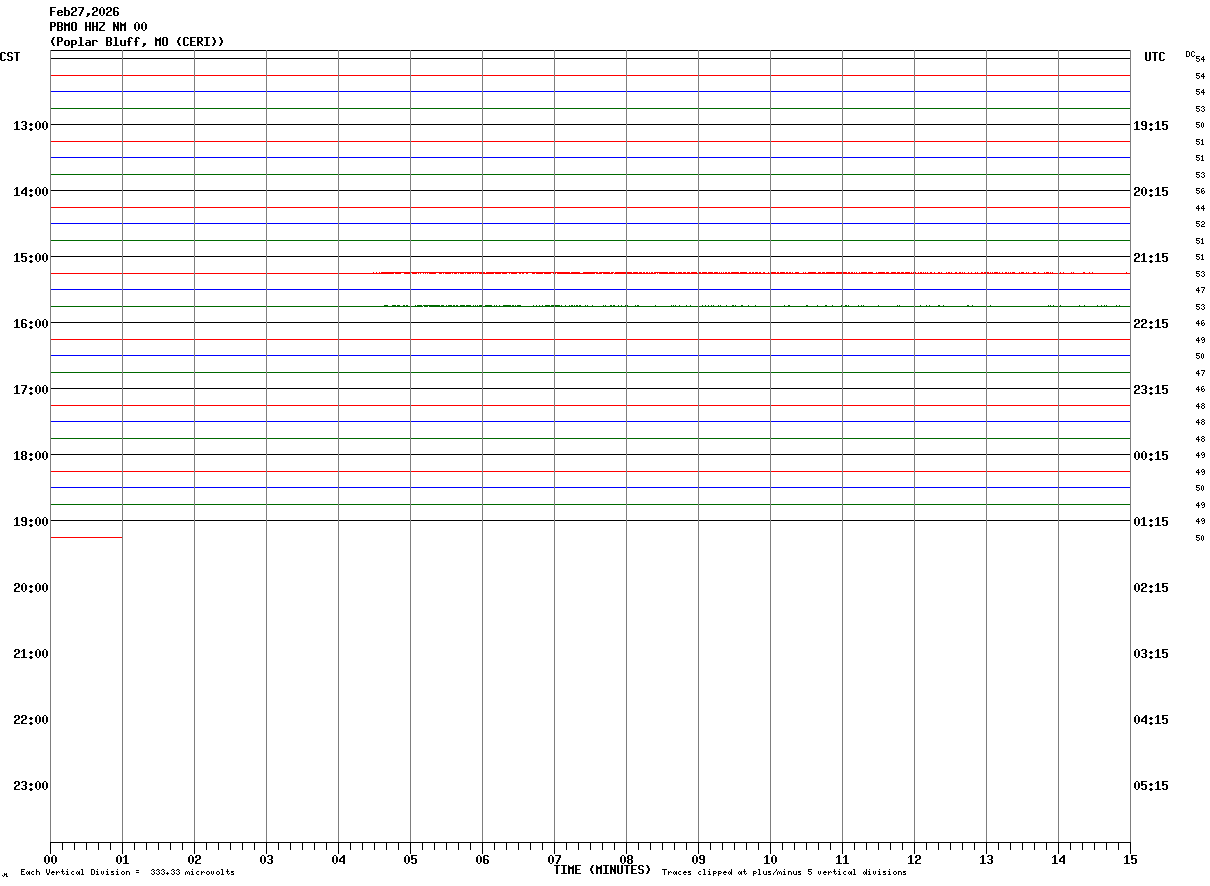The image size is (1210, 886).
Task: Click the 15:00 CST time label
Action: click(30, 257)
